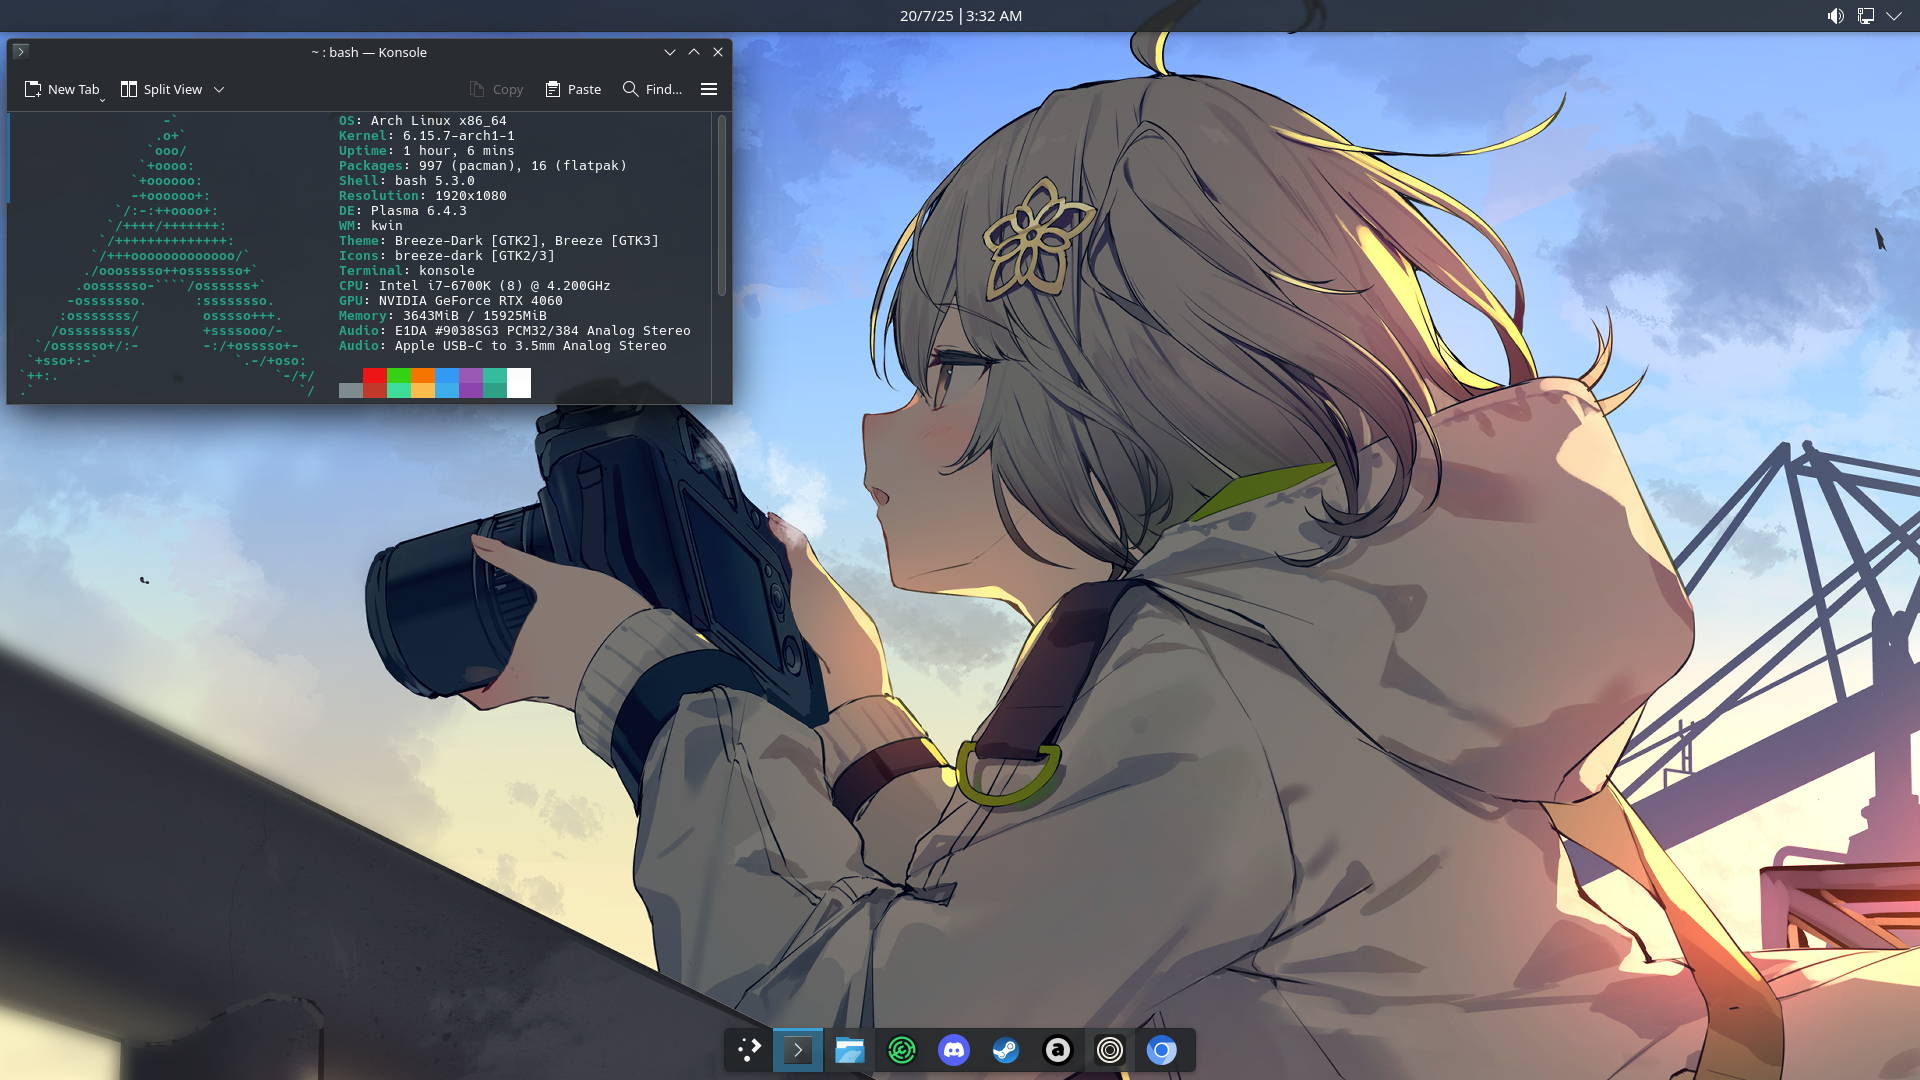Open Chromium browser from the dock
Viewport: 1920px width, 1080px height.
(1162, 1050)
